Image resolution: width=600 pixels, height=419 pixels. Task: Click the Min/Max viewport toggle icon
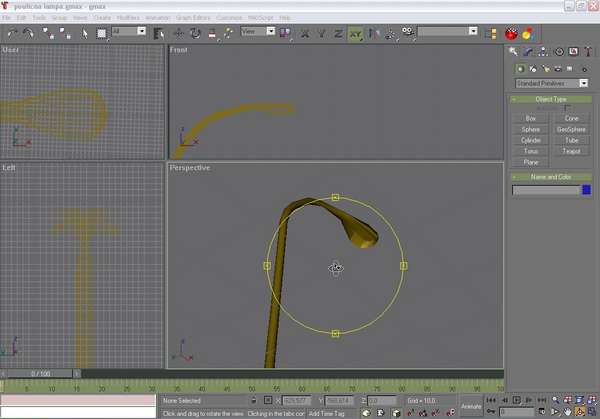coord(592,412)
